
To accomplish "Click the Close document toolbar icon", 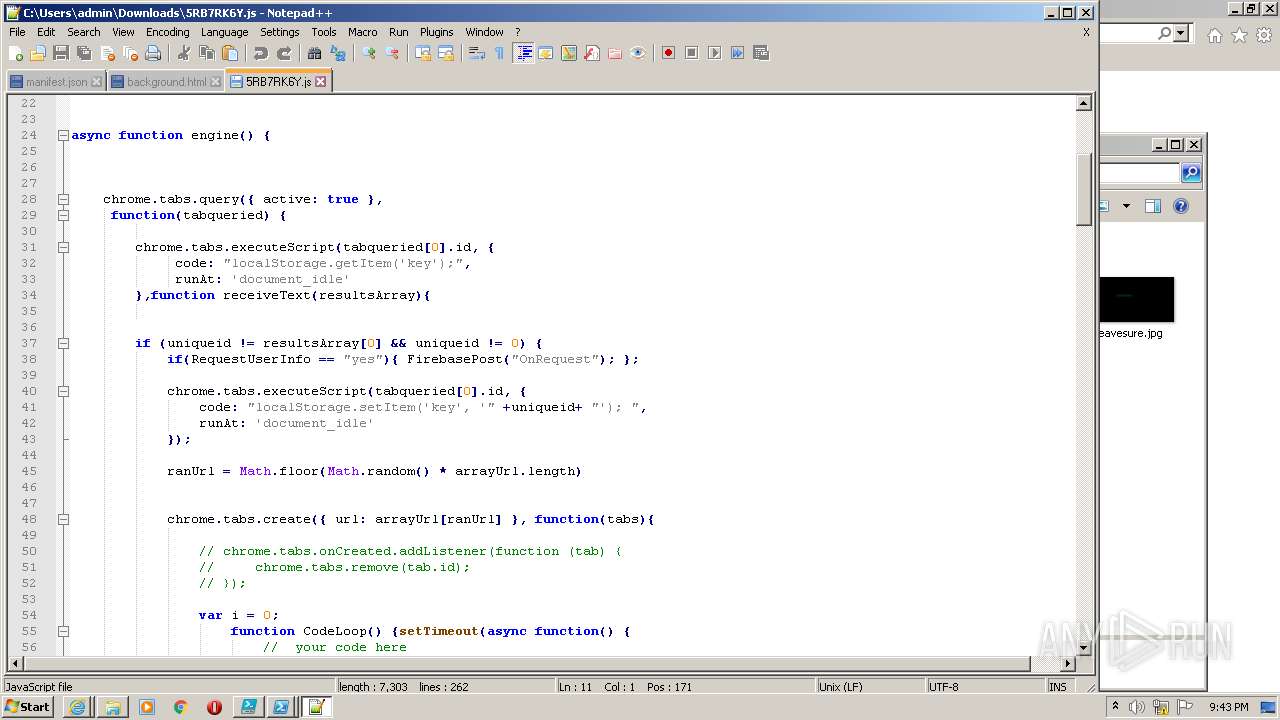I will click(x=107, y=53).
